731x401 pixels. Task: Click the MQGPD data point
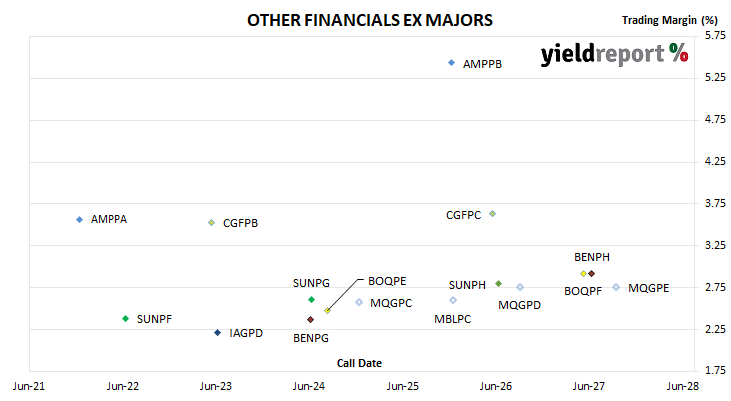point(520,287)
